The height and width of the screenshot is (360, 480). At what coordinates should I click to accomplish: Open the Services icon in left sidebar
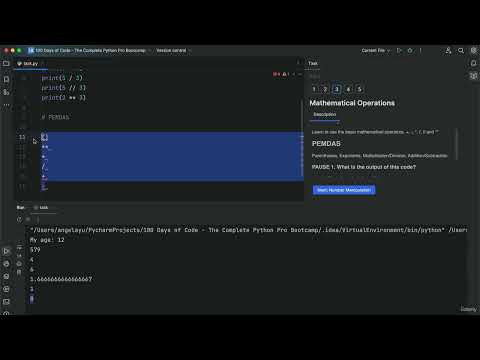click(x=6, y=289)
